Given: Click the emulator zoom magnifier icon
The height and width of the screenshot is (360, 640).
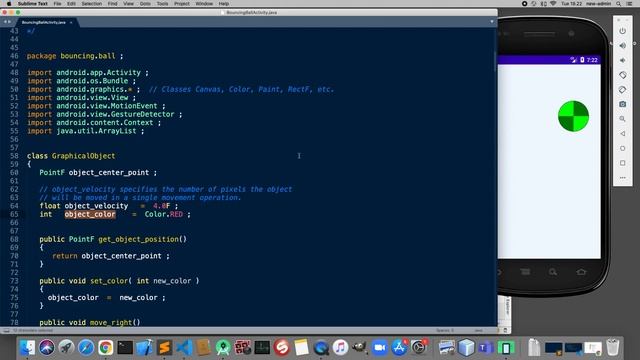Looking at the screenshot, I should tap(622, 119).
